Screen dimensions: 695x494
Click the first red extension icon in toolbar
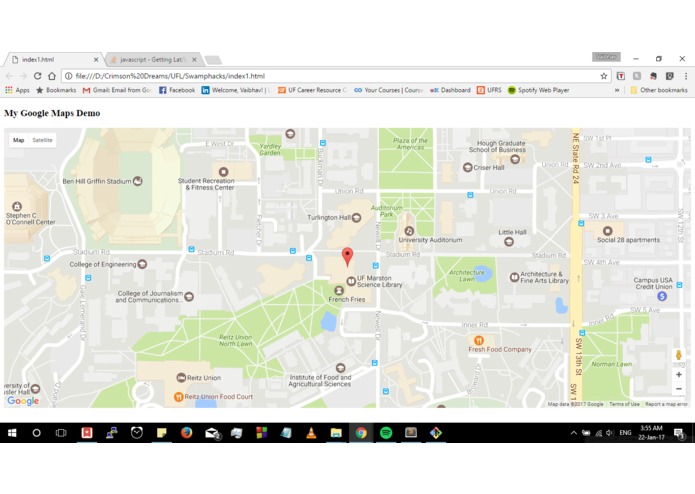click(x=621, y=76)
